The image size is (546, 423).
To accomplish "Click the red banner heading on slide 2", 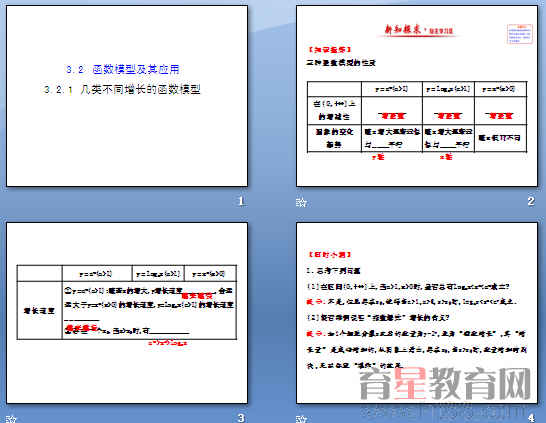I will click(419, 30).
